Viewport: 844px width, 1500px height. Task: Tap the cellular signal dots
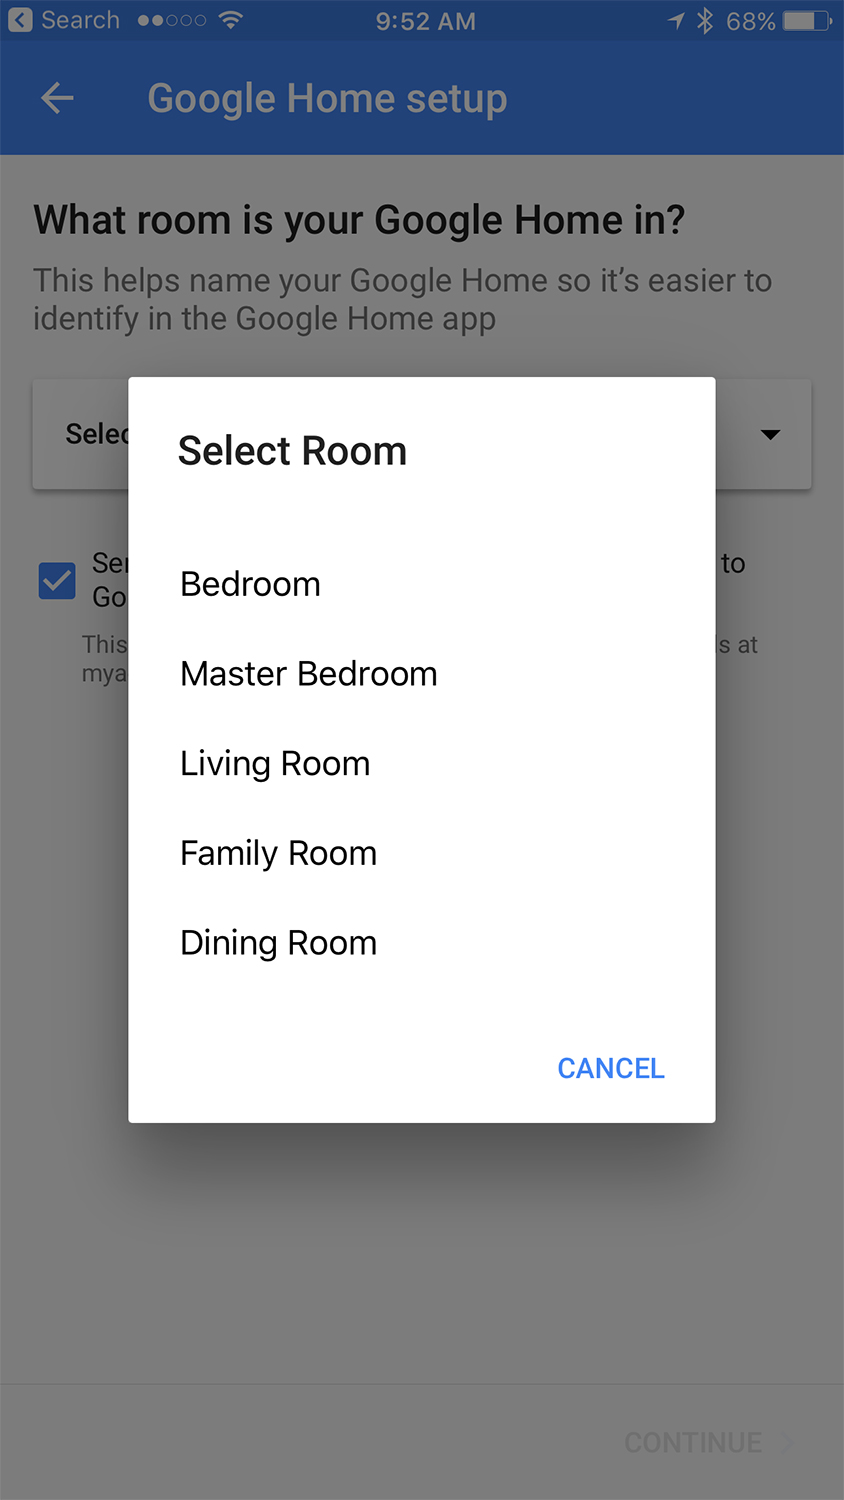point(172,20)
